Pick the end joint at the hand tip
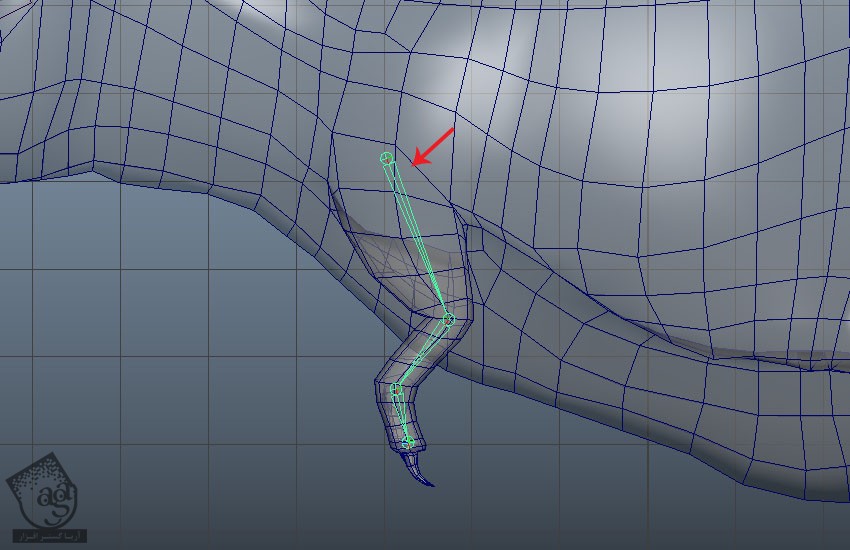 click(408, 442)
